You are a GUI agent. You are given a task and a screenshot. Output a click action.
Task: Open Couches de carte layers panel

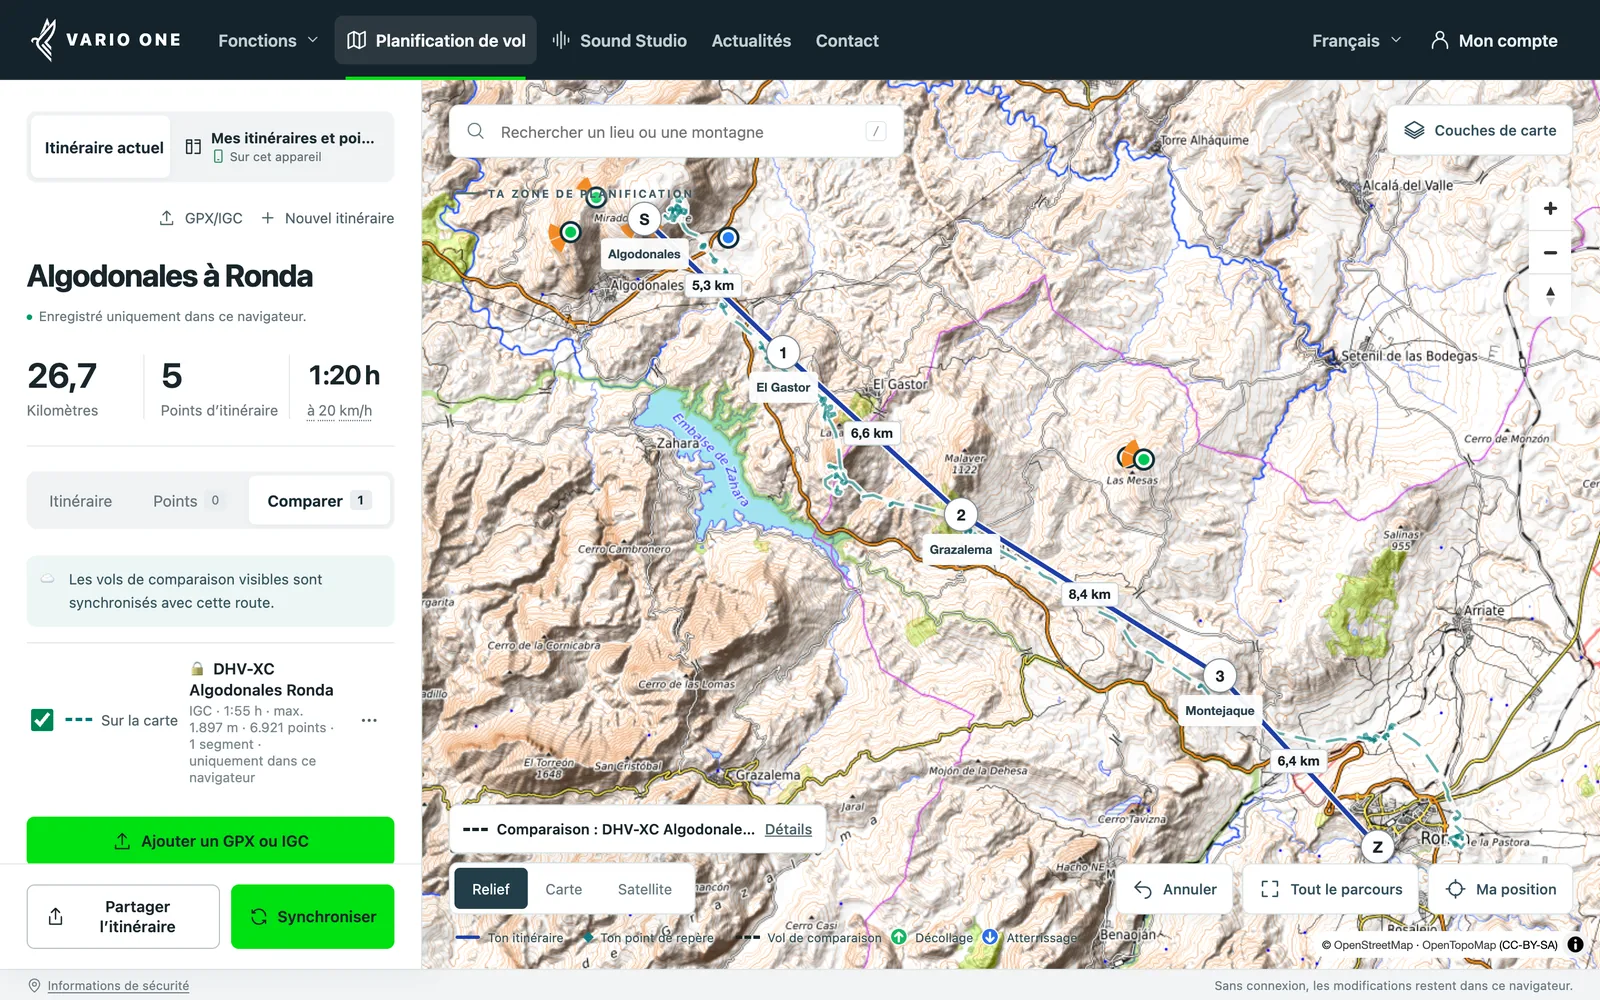pos(1480,130)
